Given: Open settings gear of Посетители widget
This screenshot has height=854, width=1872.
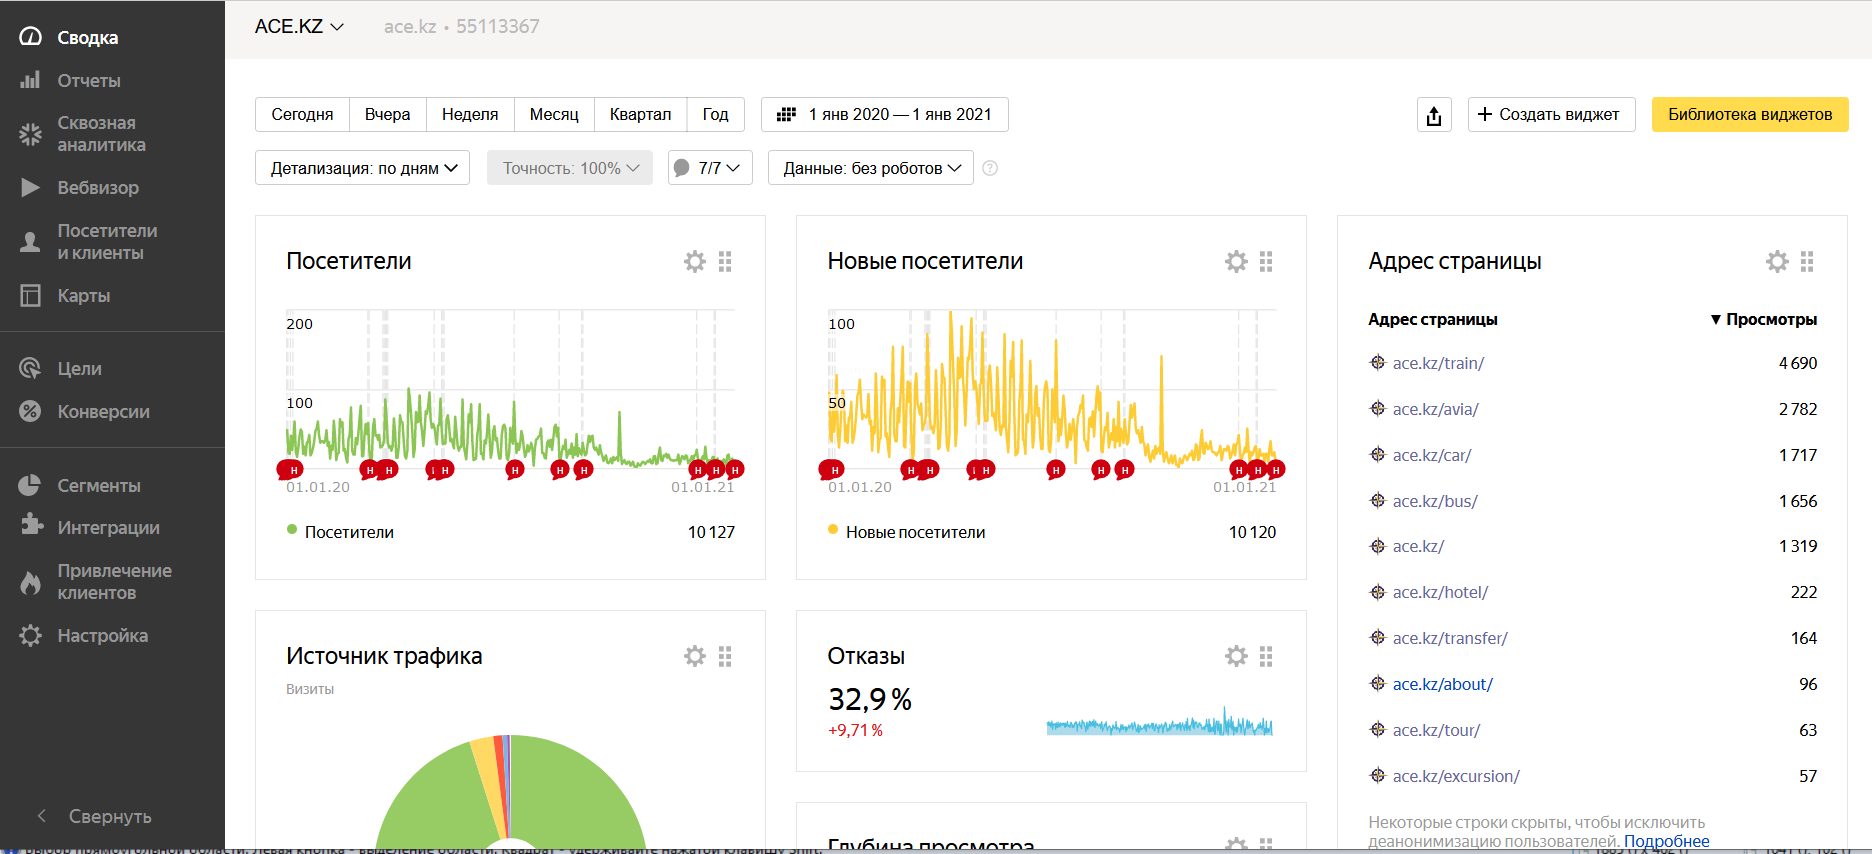Looking at the screenshot, I should click(x=695, y=262).
